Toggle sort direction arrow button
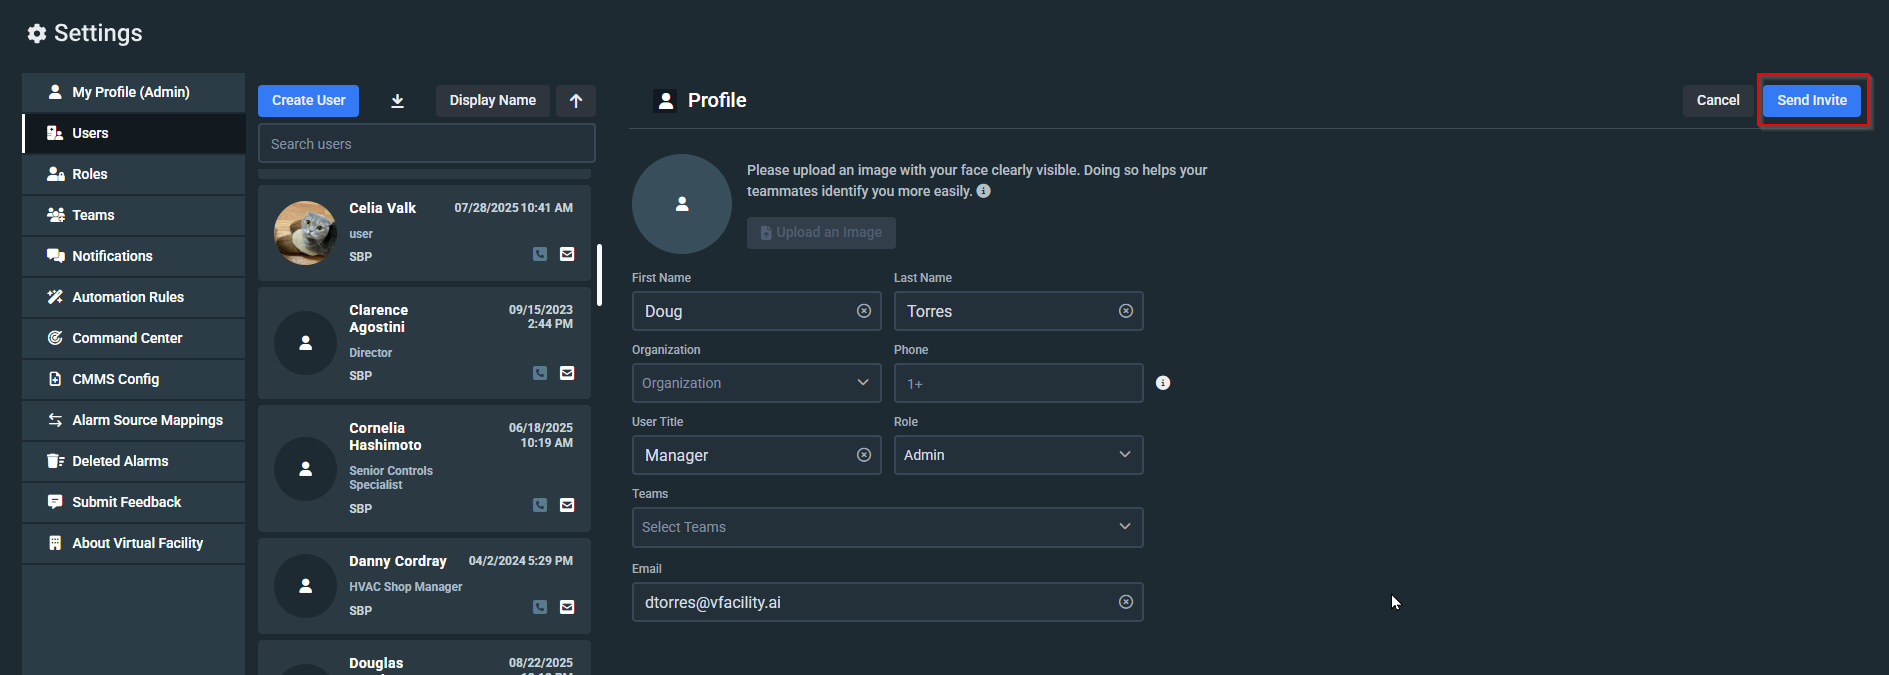This screenshot has height=675, width=1889. pyautogui.click(x=576, y=101)
